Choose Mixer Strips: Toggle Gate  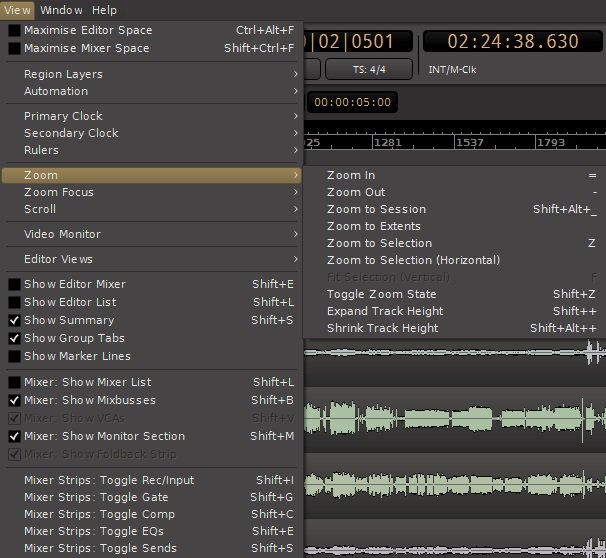pos(152,497)
